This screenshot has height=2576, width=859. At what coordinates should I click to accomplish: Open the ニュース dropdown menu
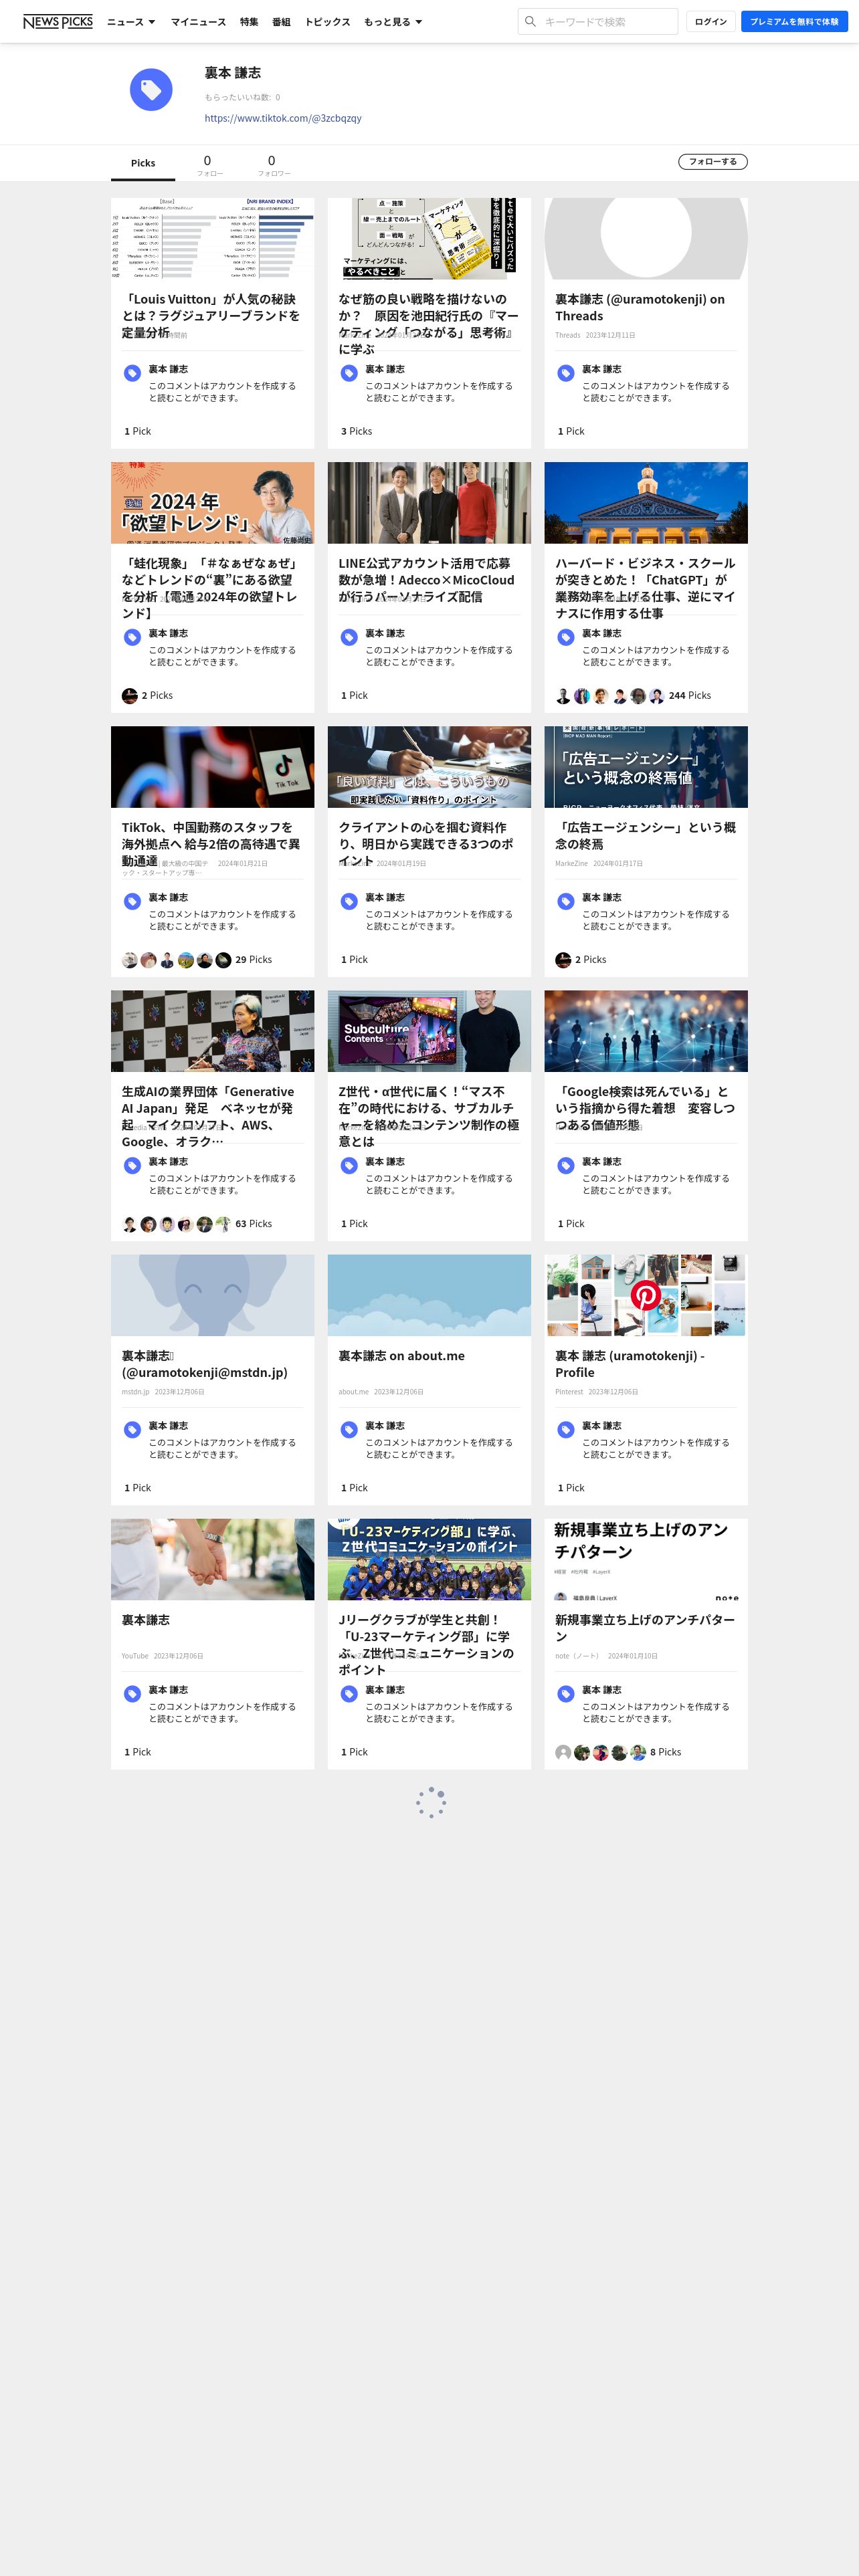[131, 21]
